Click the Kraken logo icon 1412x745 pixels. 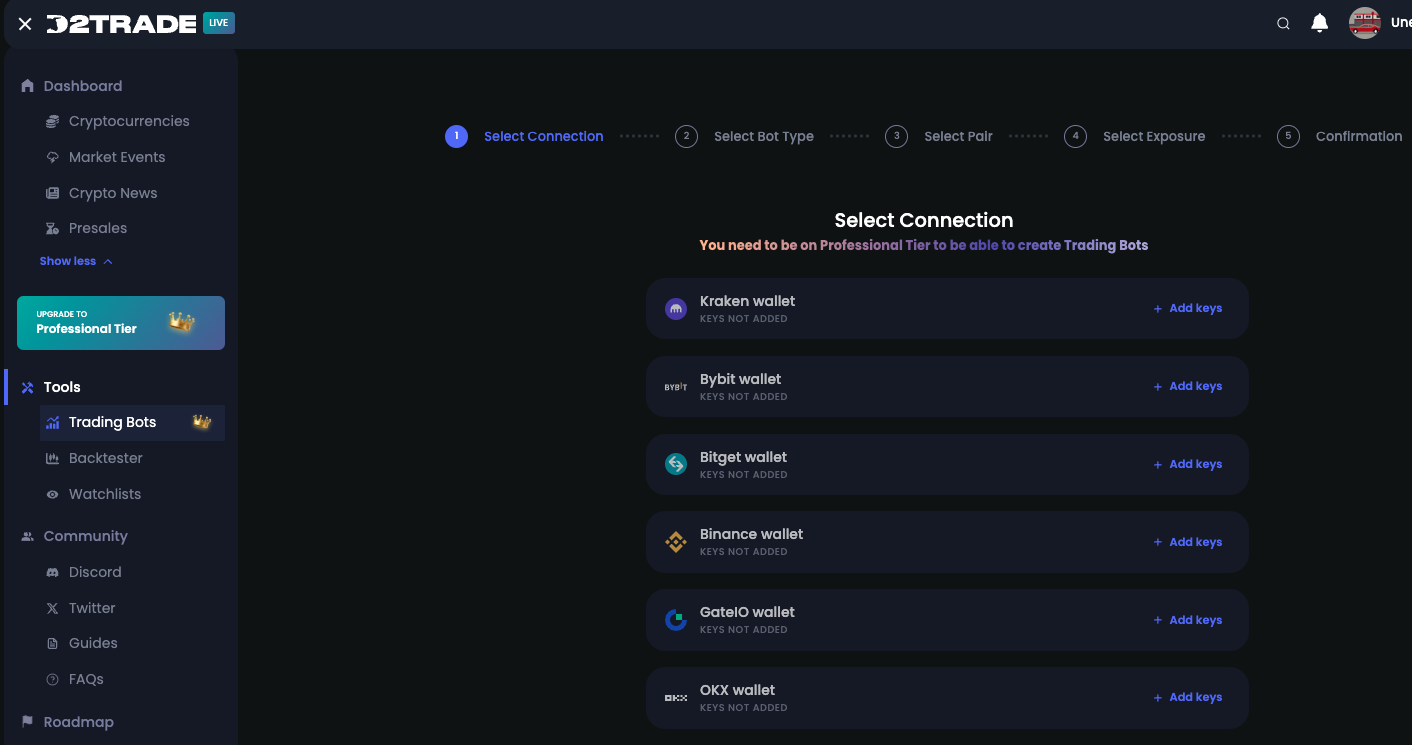(x=676, y=309)
